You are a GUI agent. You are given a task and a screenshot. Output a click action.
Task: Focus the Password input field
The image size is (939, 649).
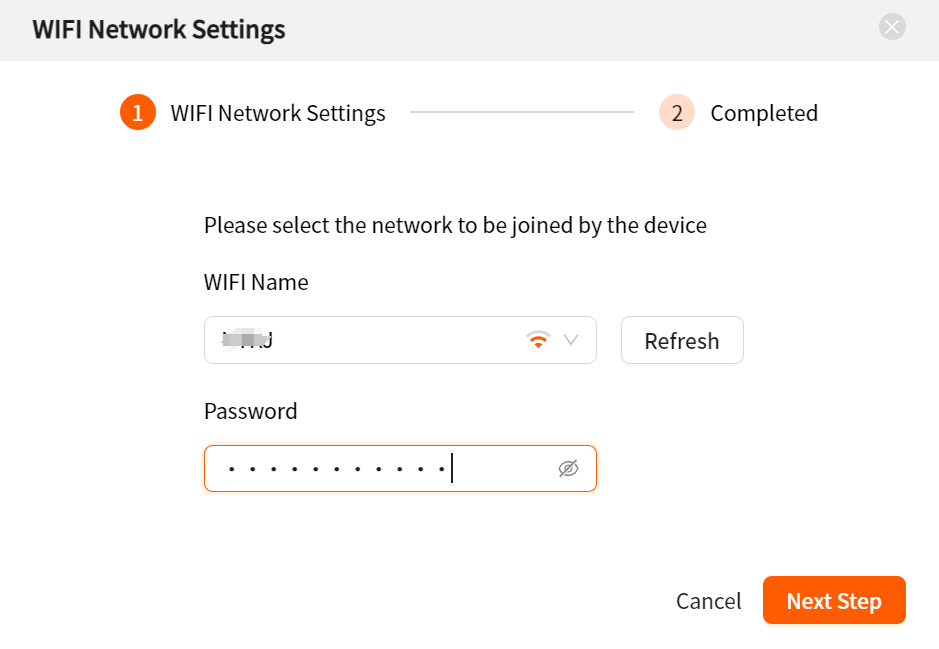pyautogui.click(x=400, y=468)
